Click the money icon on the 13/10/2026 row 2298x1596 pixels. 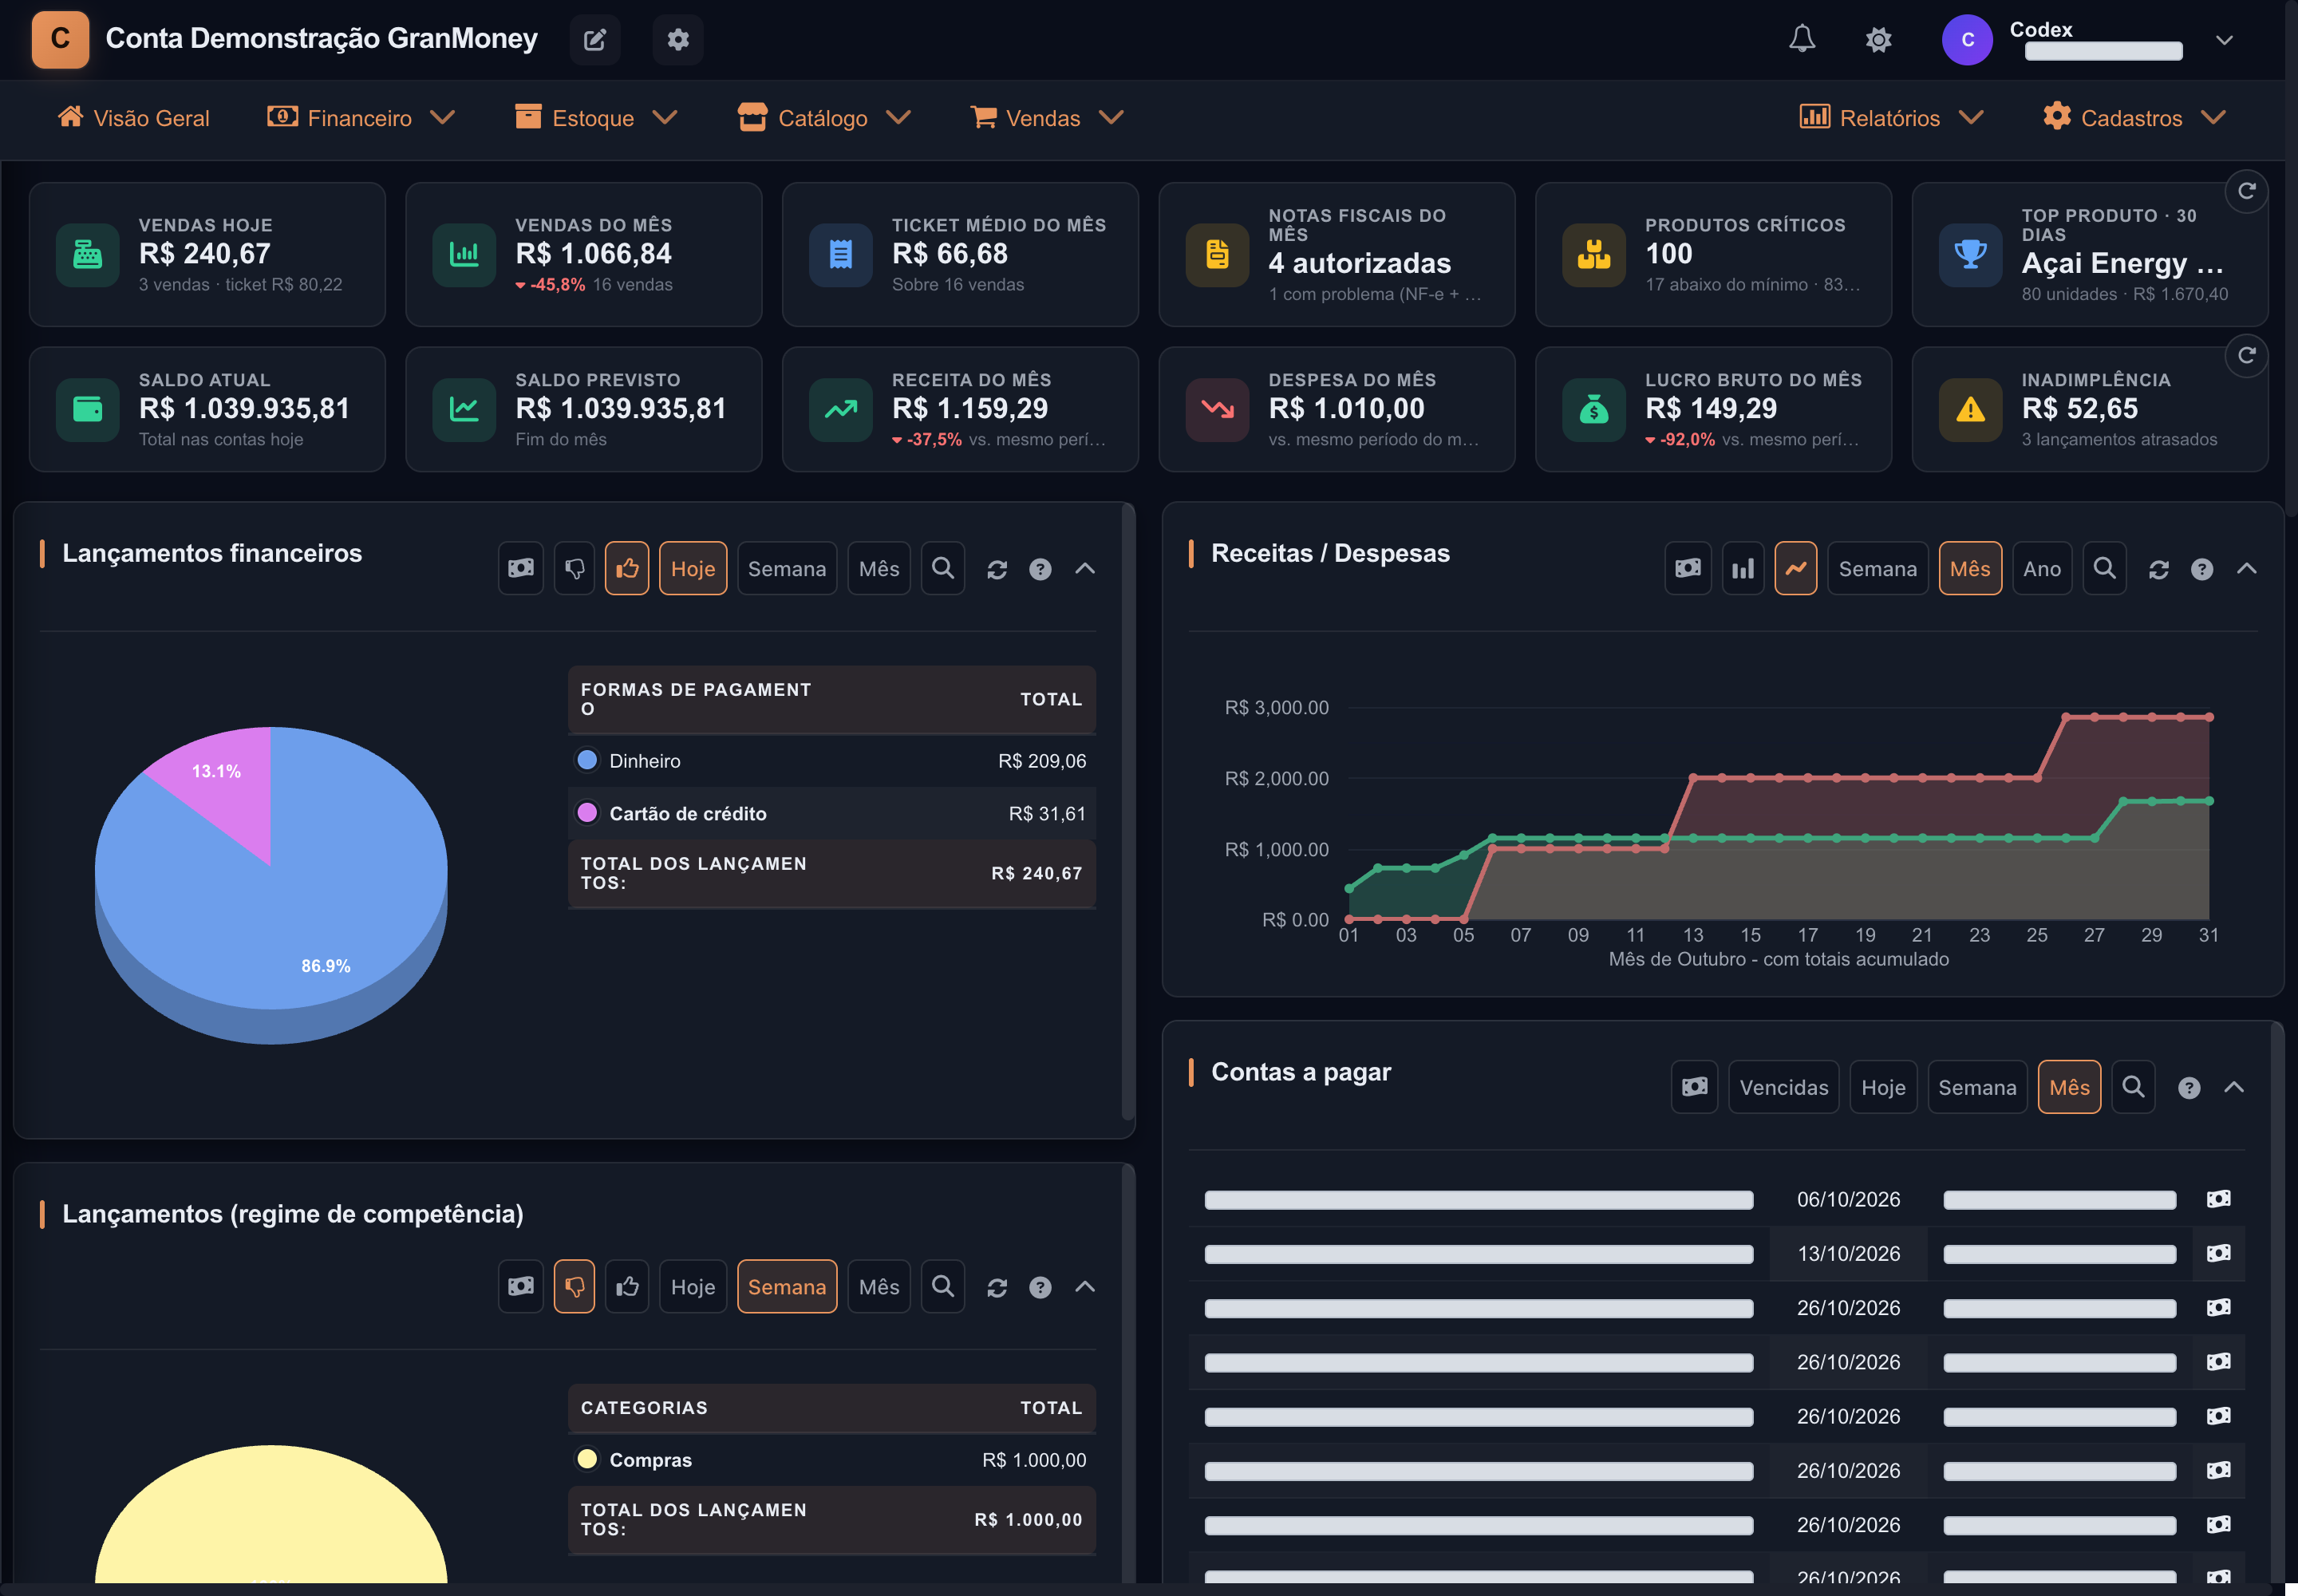click(x=2218, y=1253)
